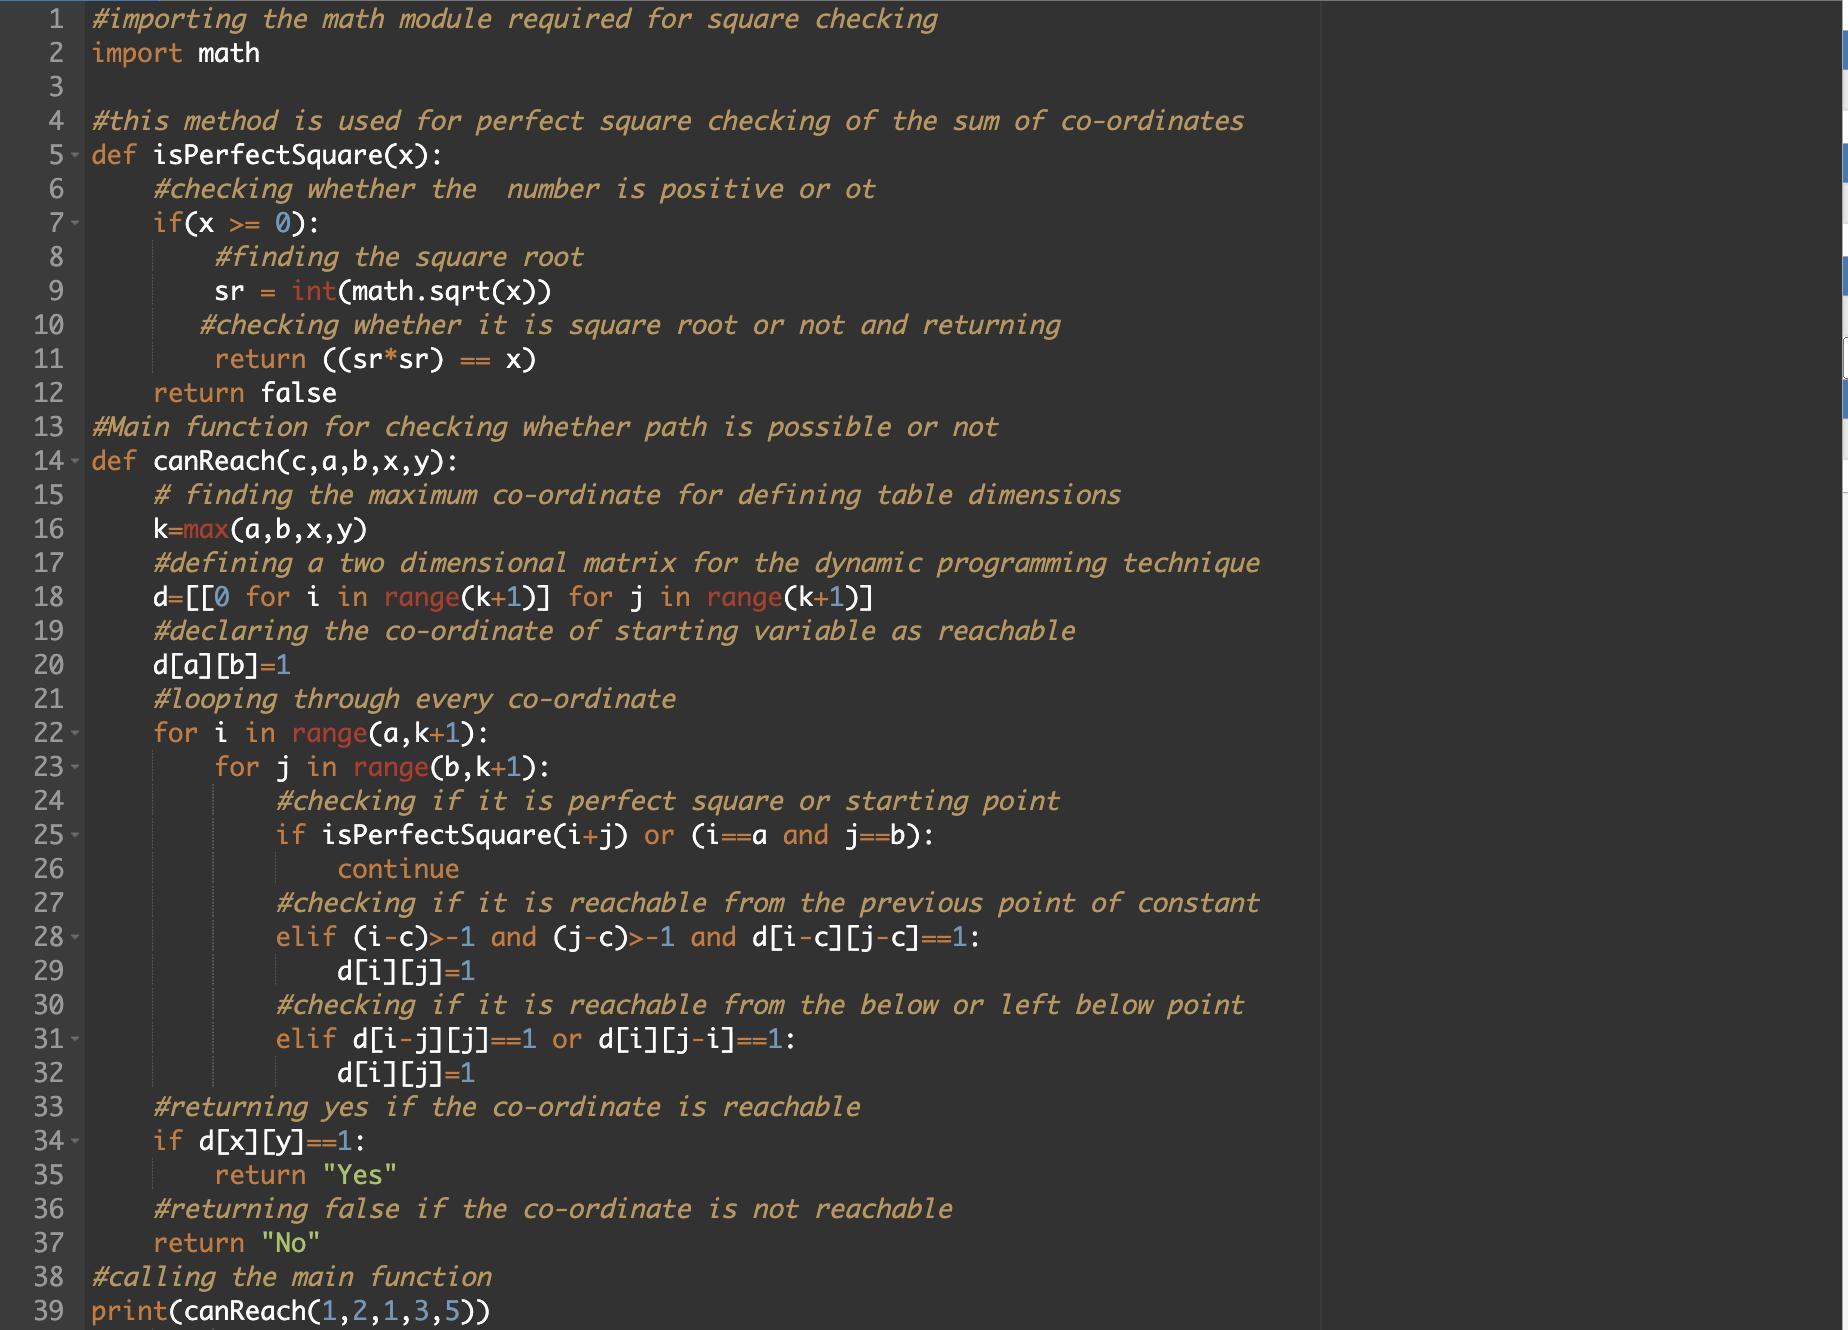Click line number 1 in the gutter
Viewport: 1848px width, 1330px height.
[56, 19]
